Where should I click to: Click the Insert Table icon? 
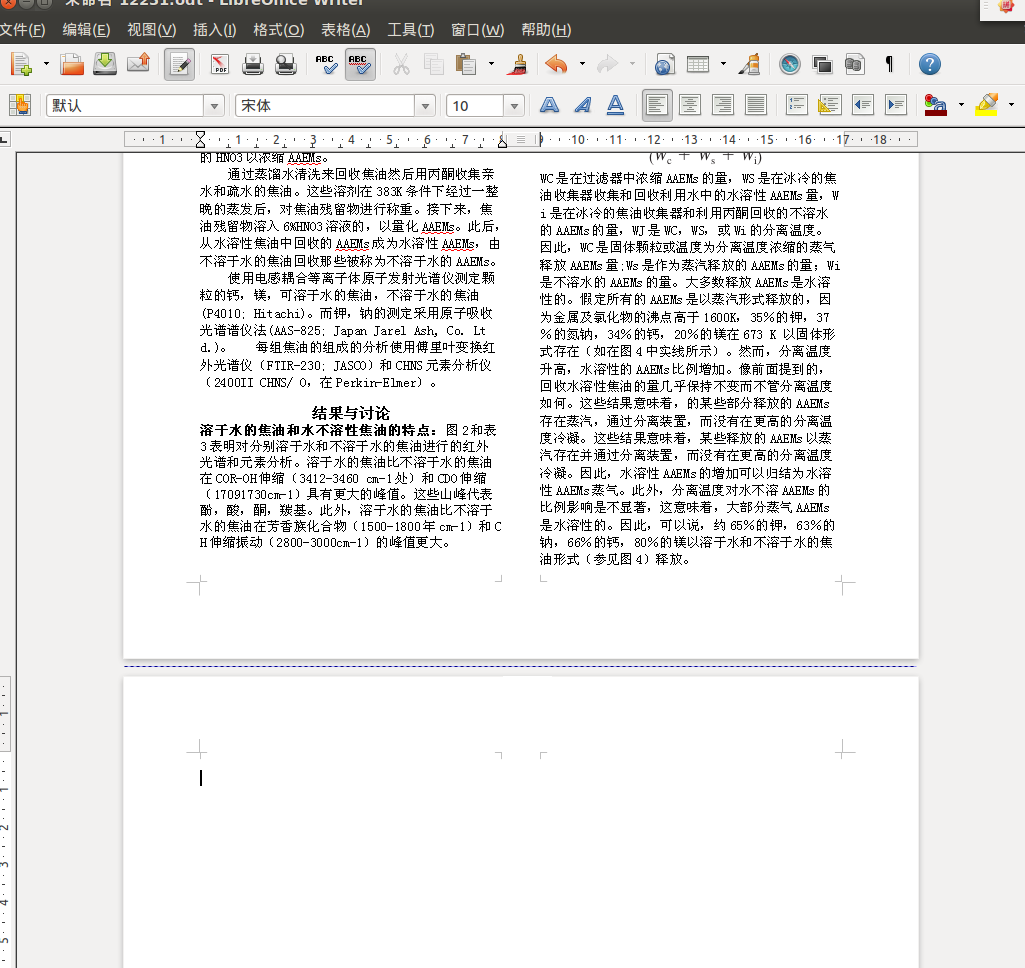pyautogui.click(x=697, y=64)
